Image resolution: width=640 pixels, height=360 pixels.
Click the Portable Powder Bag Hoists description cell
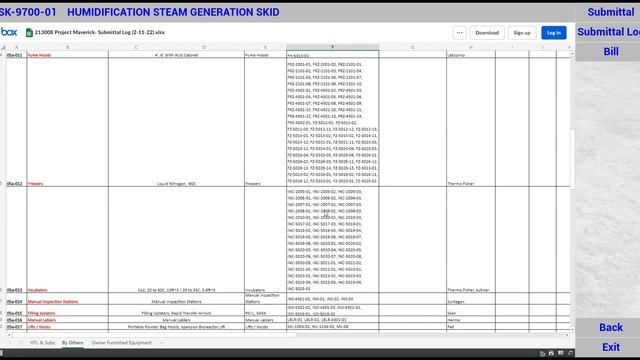pyautogui.click(x=176, y=327)
